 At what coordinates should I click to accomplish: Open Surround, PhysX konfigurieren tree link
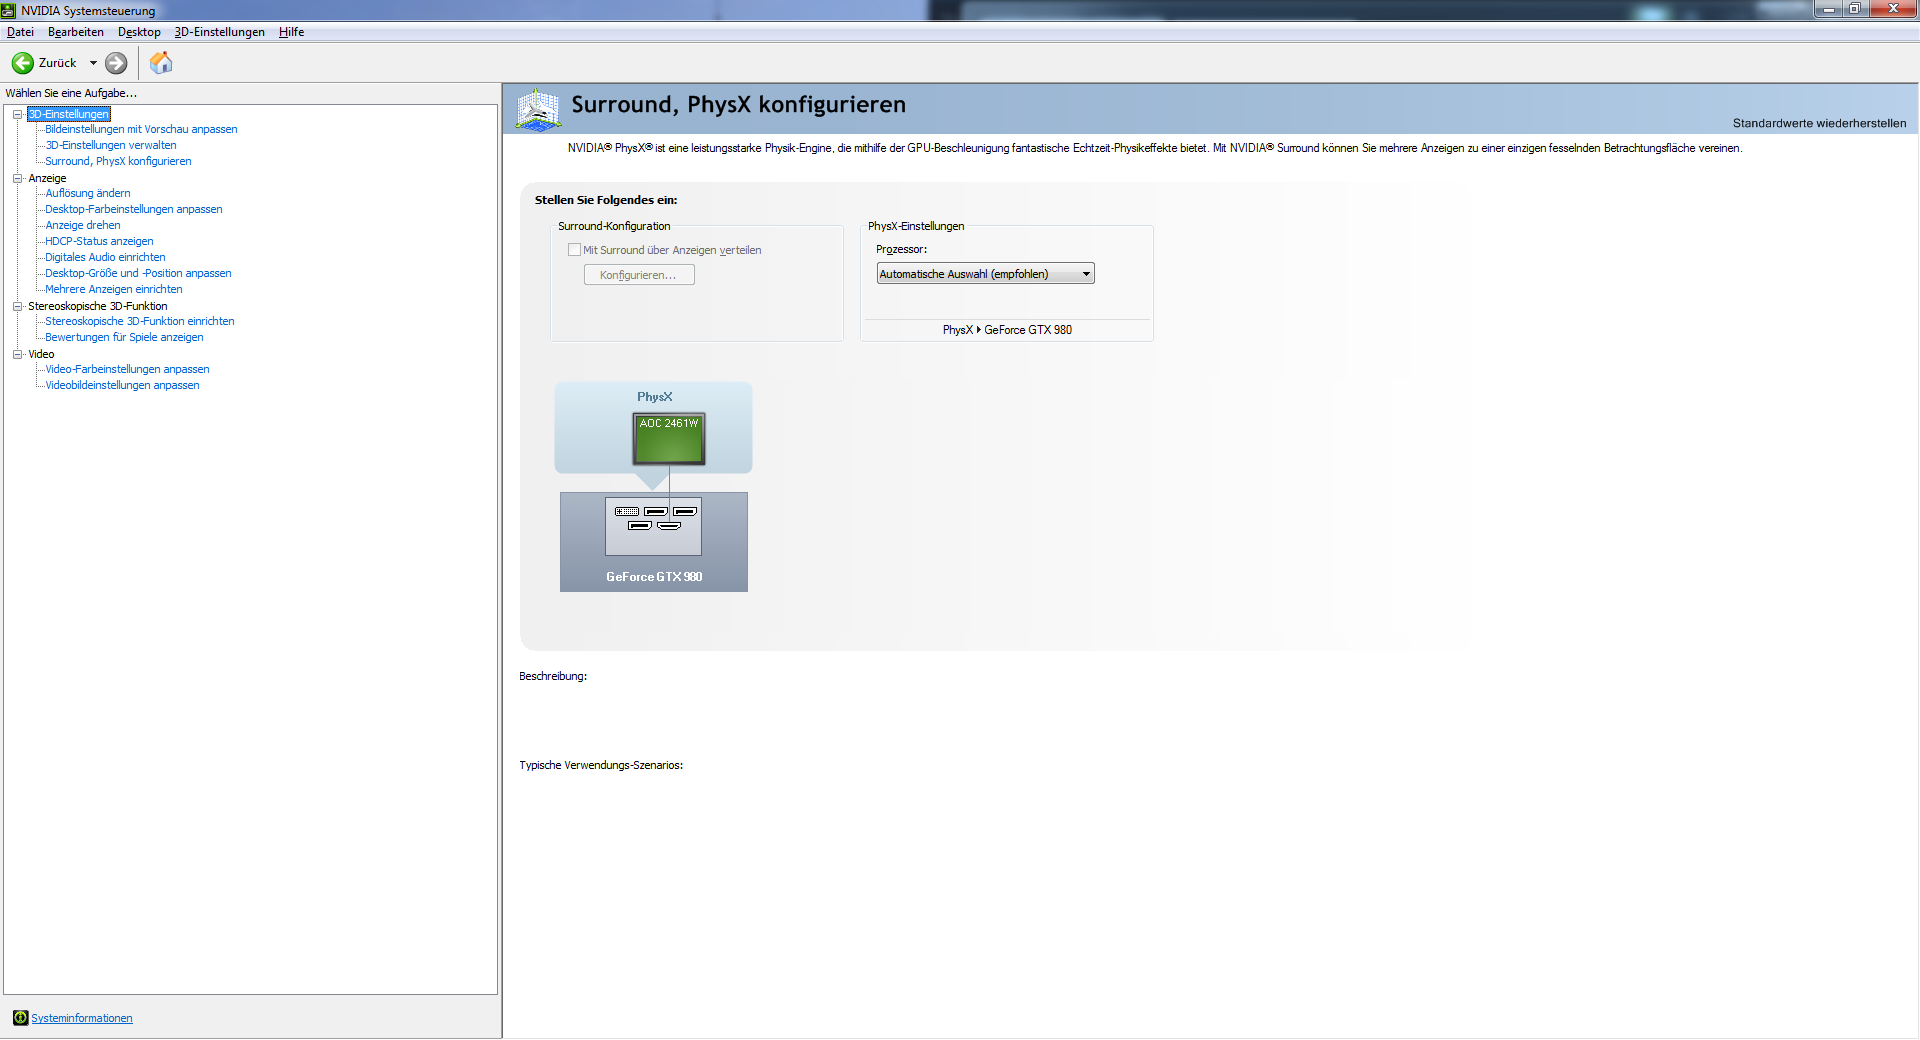pyautogui.click(x=118, y=161)
